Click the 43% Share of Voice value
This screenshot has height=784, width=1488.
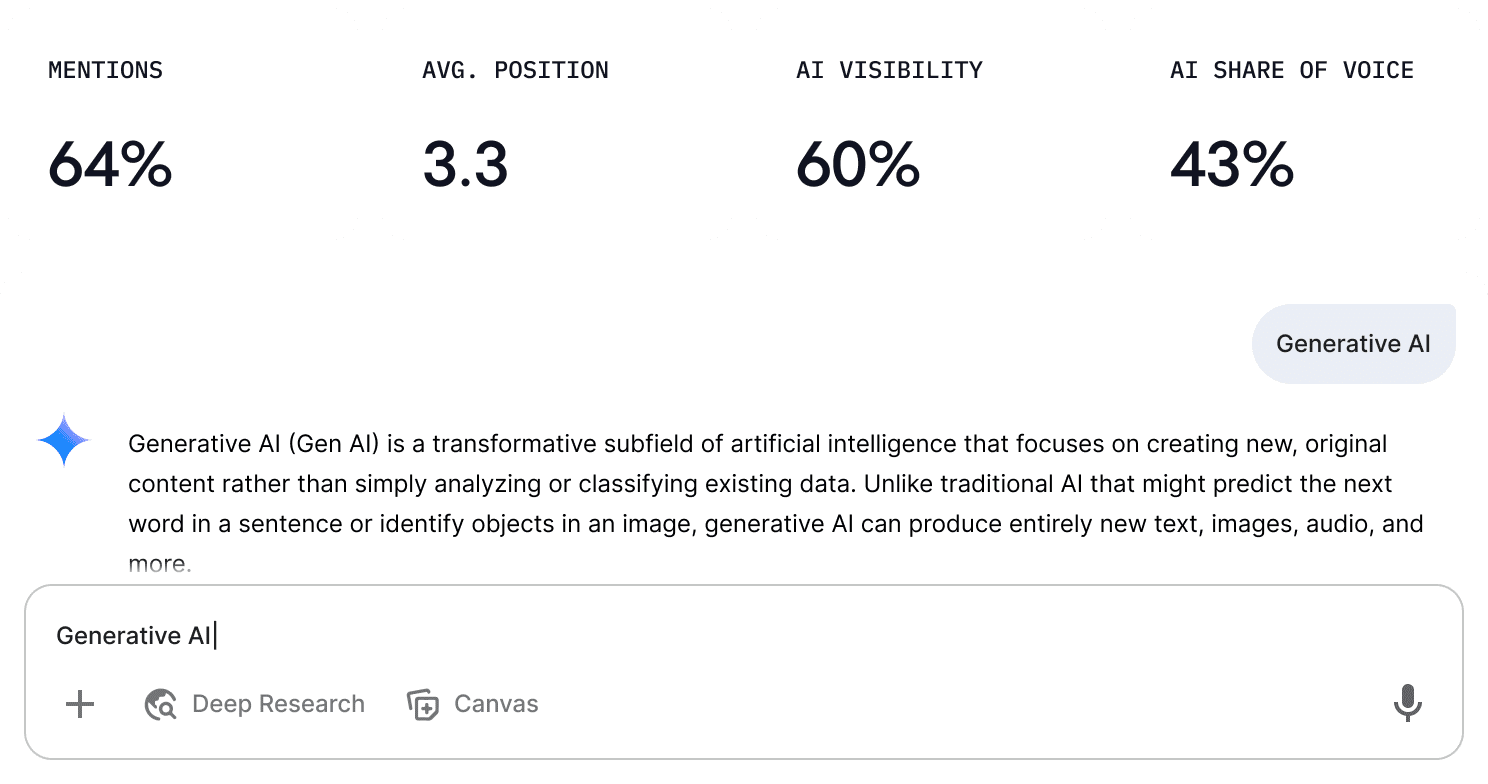coord(1231,164)
